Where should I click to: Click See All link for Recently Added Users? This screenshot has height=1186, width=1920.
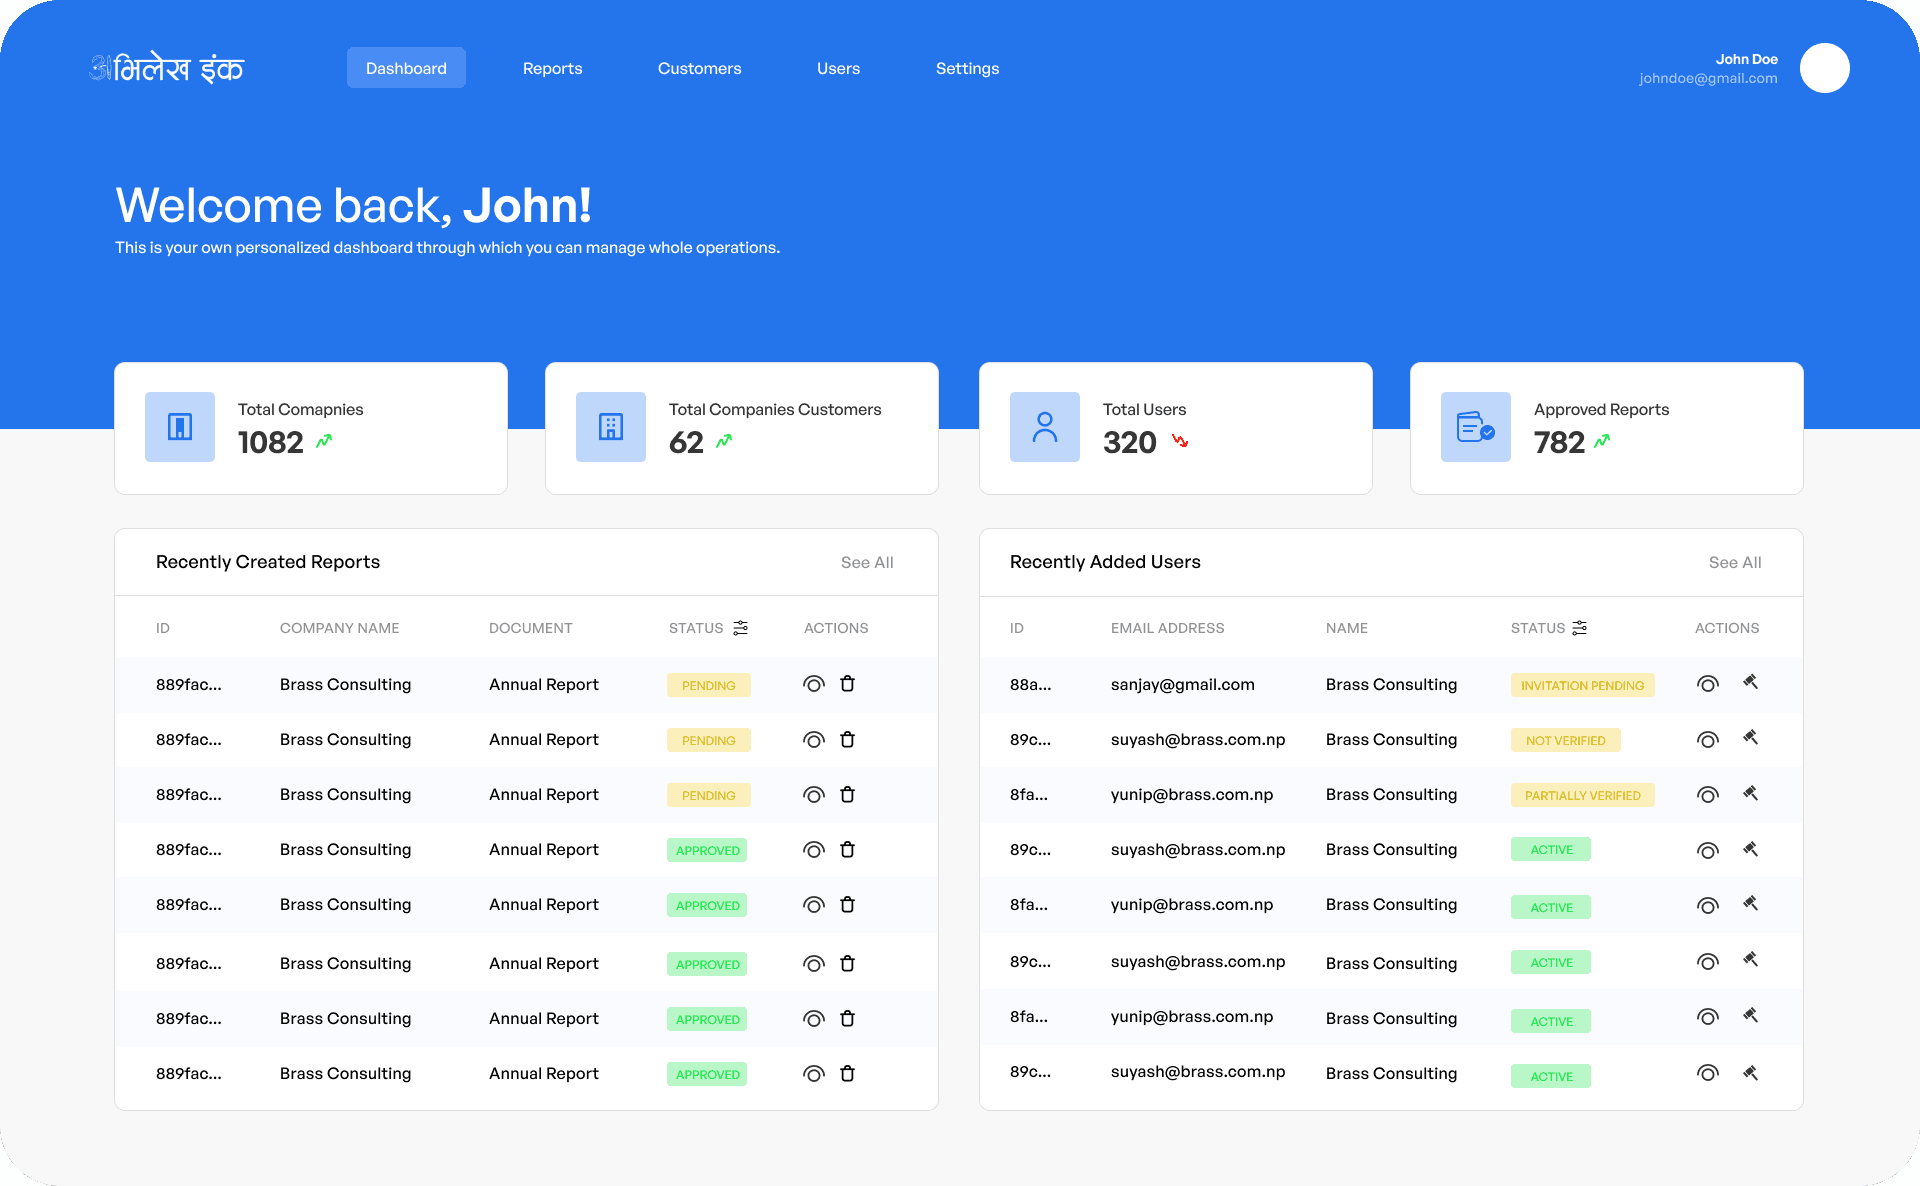(1735, 561)
